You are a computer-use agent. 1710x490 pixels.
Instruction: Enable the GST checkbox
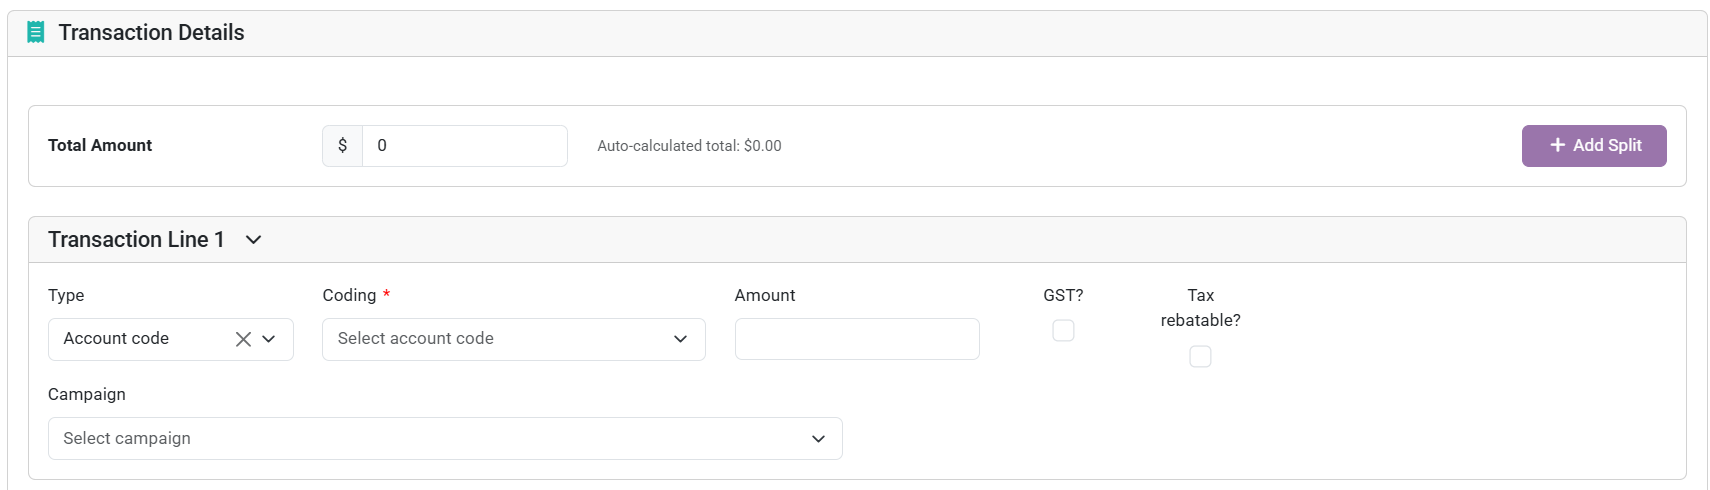coord(1063,330)
